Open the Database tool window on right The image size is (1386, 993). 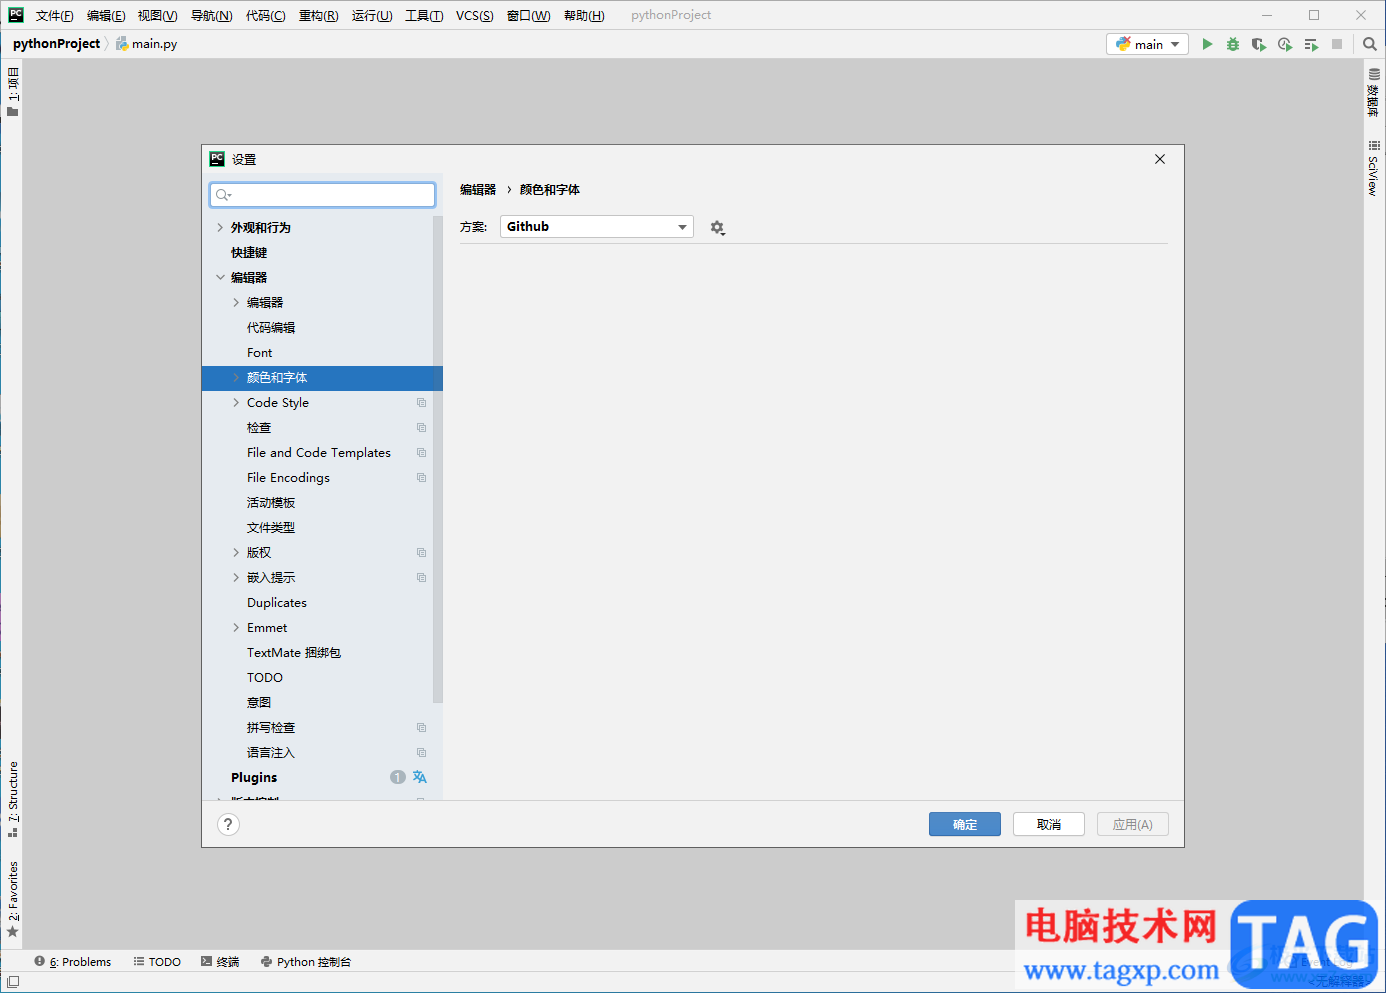1374,93
